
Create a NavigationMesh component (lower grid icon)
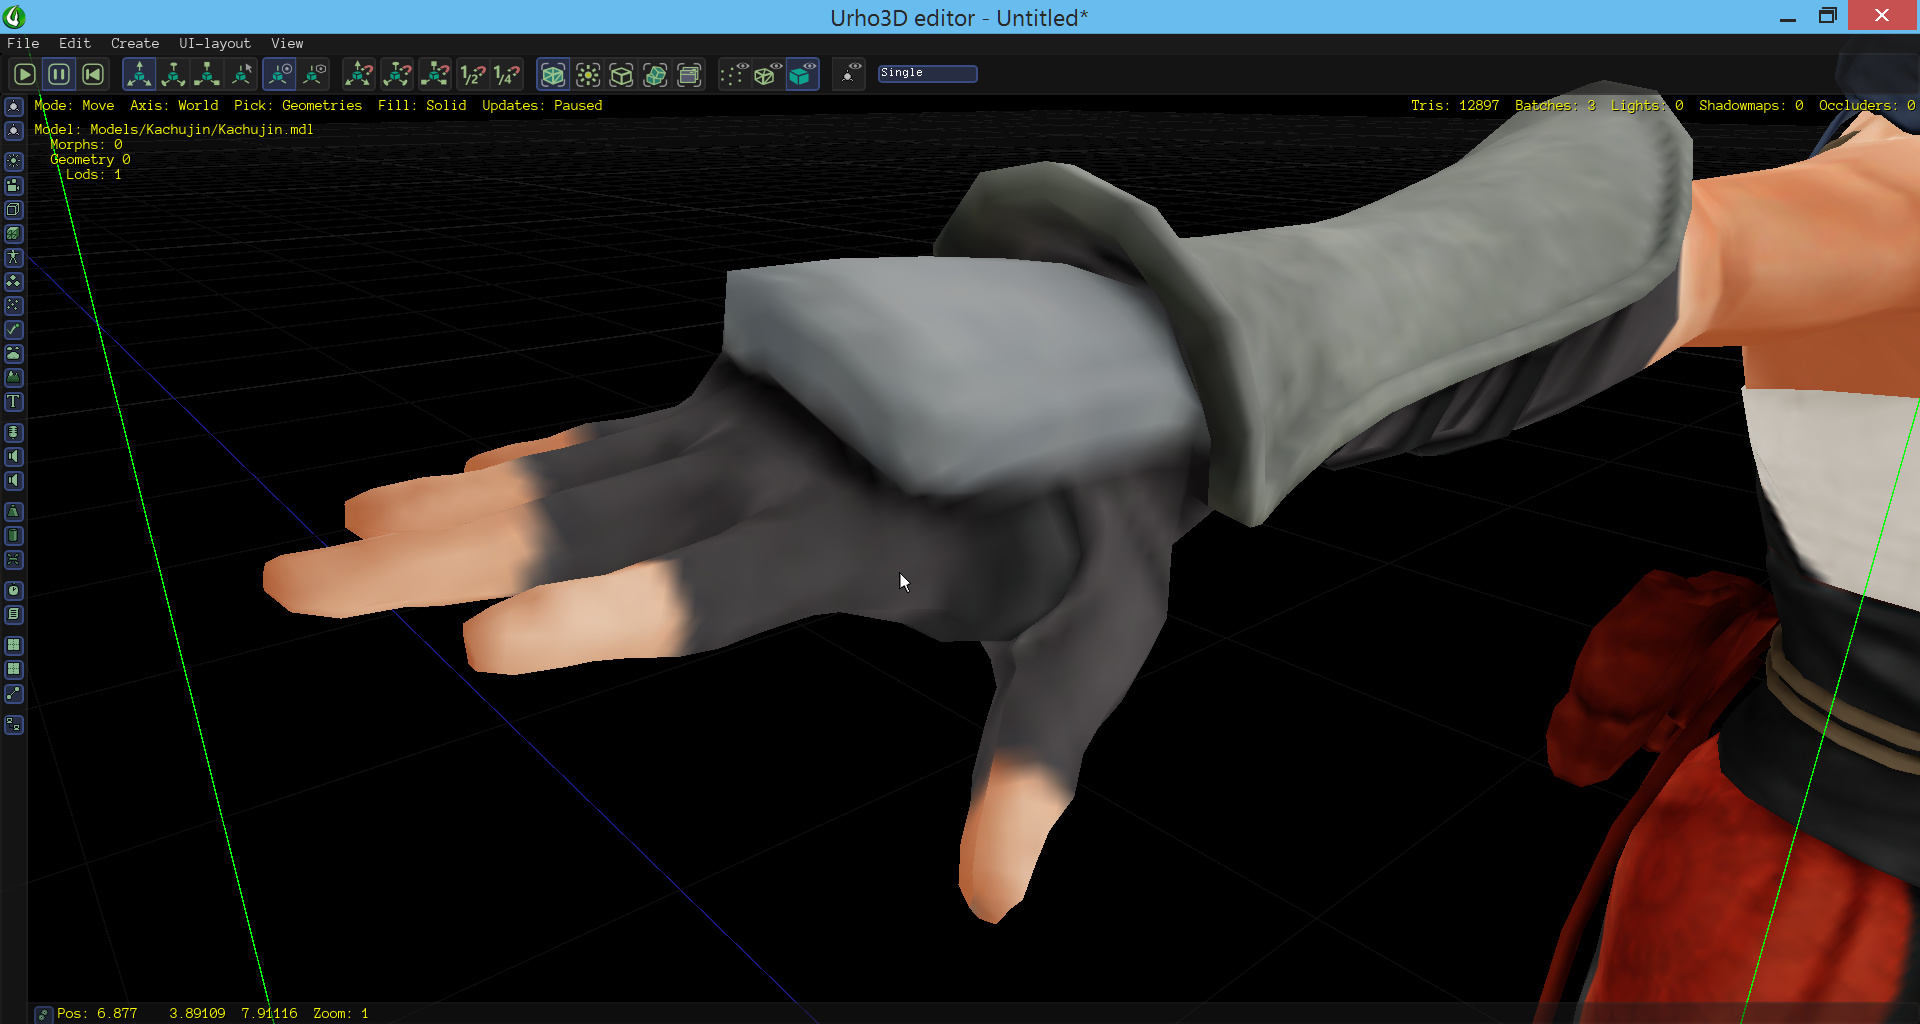point(14,669)
